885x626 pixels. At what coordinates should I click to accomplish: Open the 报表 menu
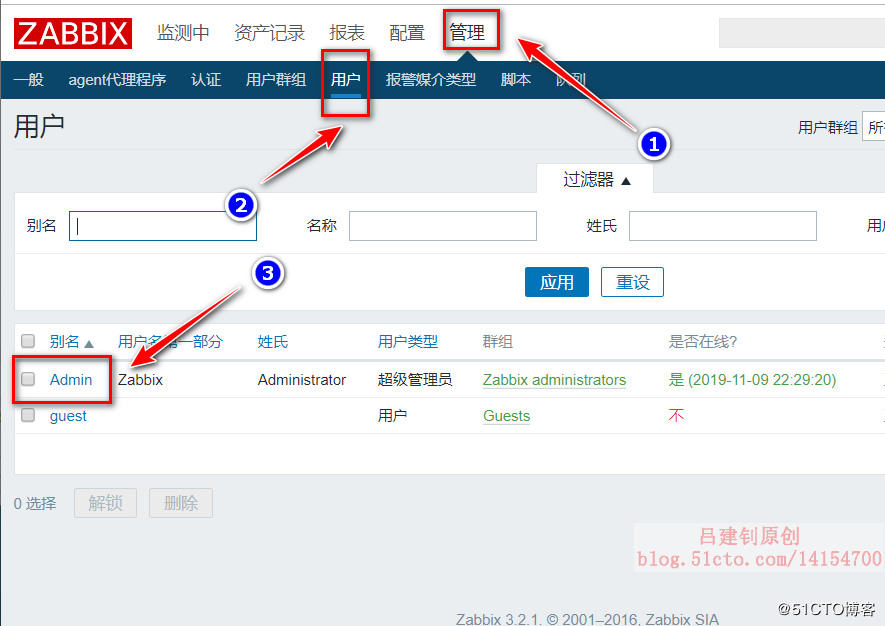click(347, 33)
